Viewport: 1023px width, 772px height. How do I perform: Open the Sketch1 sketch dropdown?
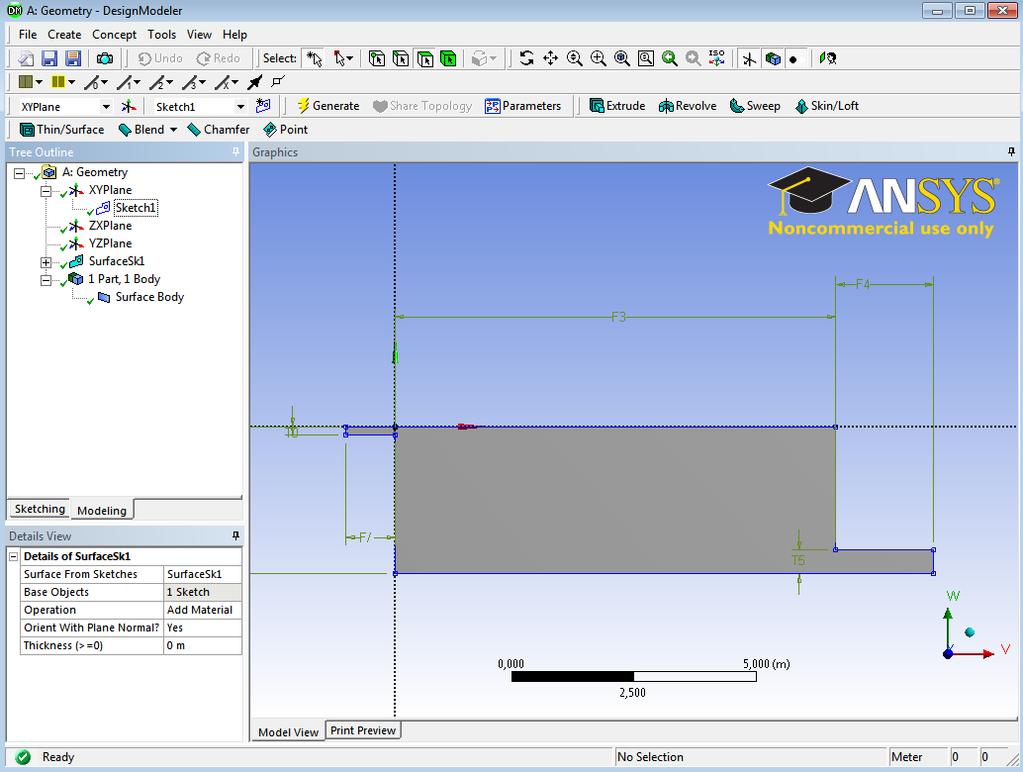pyautogui.click(x=241, y=106)
